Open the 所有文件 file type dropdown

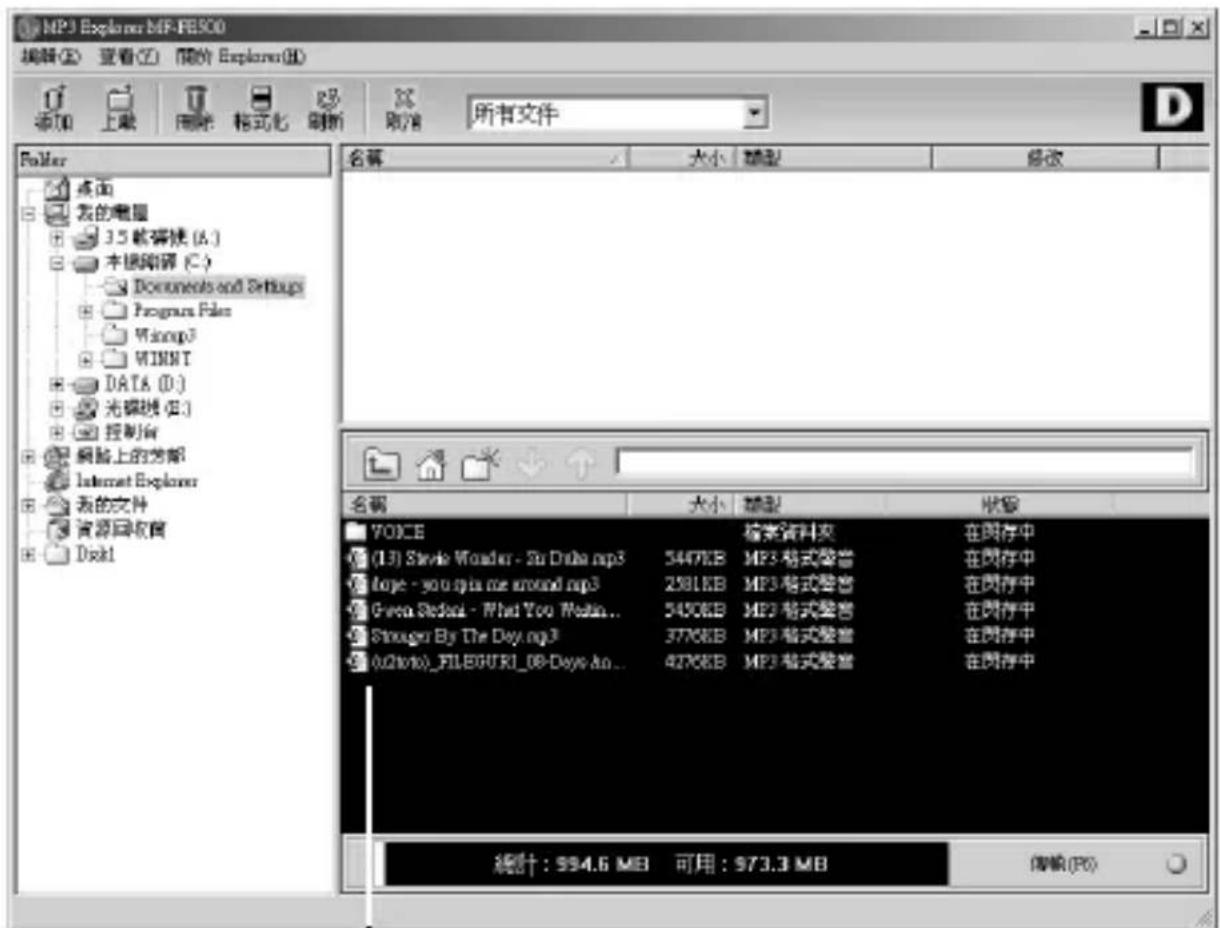click(758, 114)
